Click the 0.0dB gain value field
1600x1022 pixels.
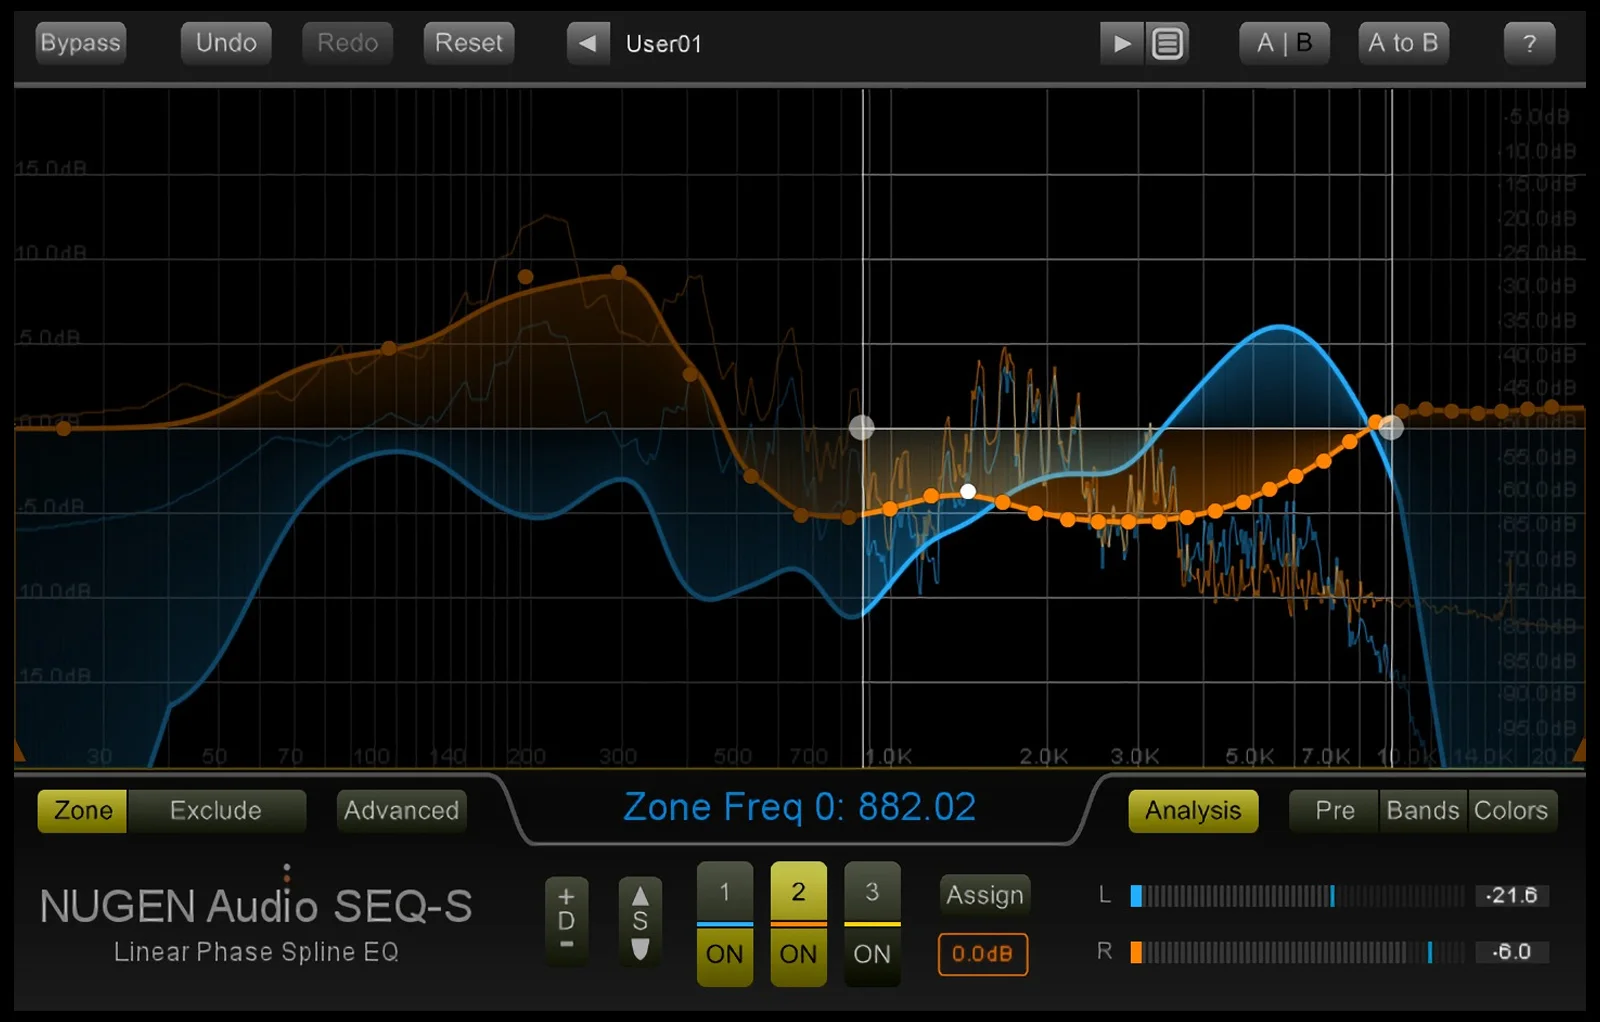click(983, 955)
